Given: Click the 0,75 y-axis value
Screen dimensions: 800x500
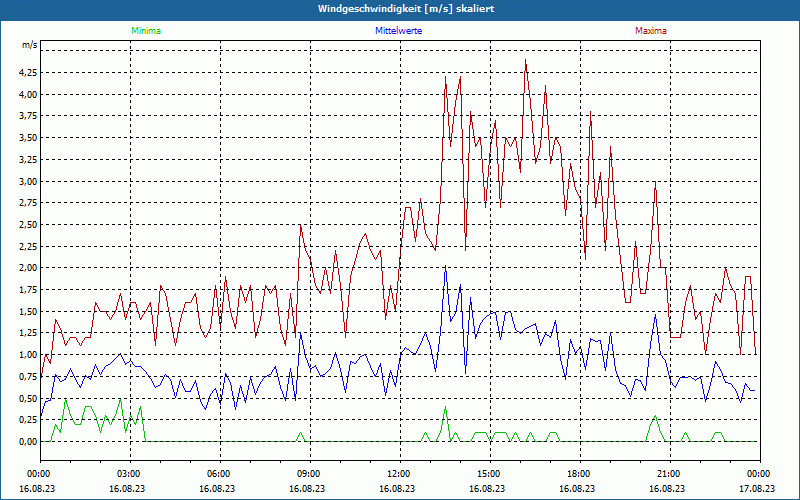Looking at the screenshot, I should point(28,377).
